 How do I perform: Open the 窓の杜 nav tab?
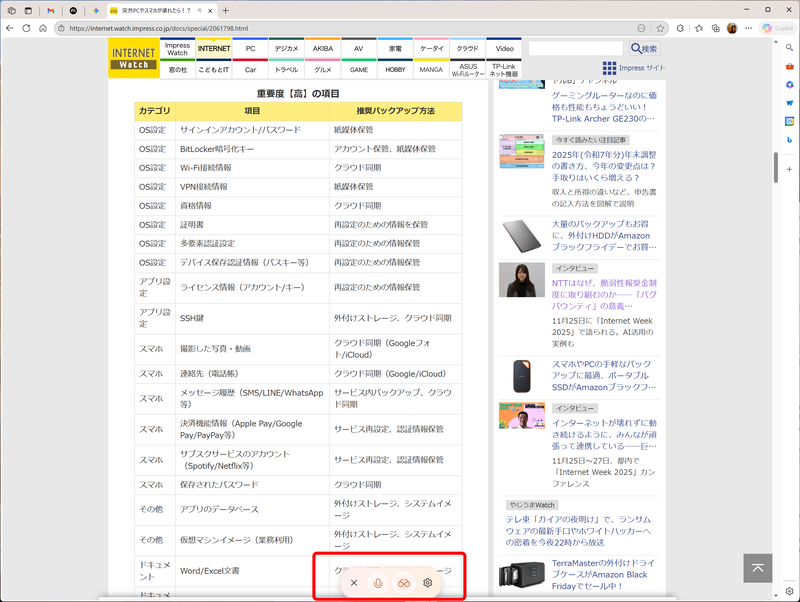click(x=178, y=69)
